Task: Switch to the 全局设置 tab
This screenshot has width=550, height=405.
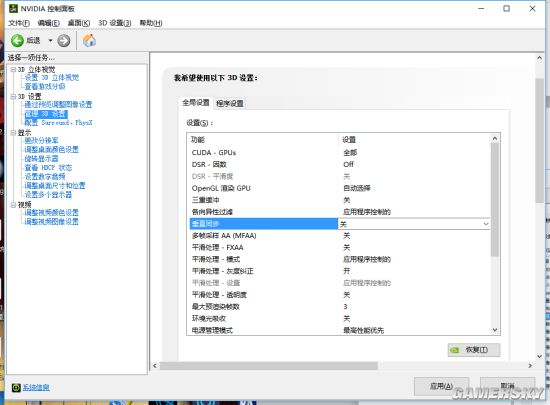Action: click(196, 103)
